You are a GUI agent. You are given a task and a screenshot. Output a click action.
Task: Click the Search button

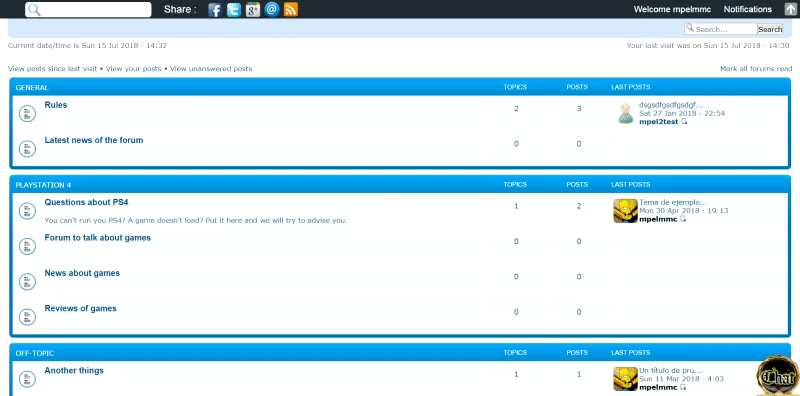tap(770, 29)
